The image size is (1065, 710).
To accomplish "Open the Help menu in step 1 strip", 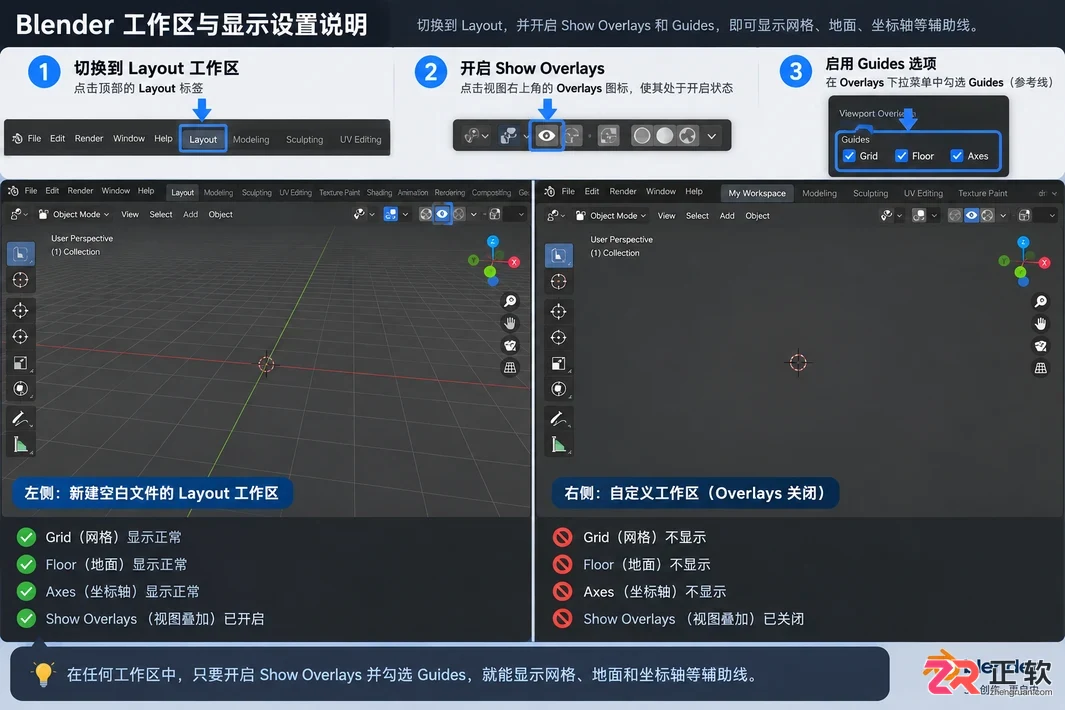I will 163,139.
